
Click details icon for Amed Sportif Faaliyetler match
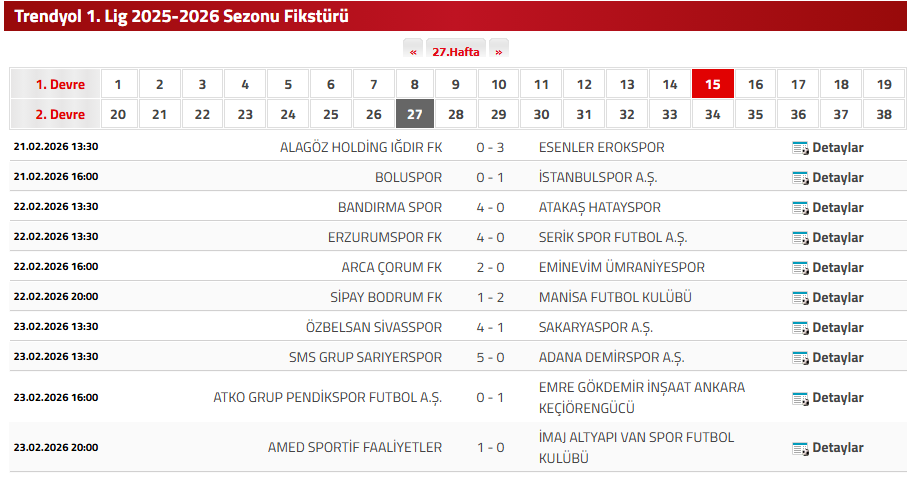click(800, 448)
